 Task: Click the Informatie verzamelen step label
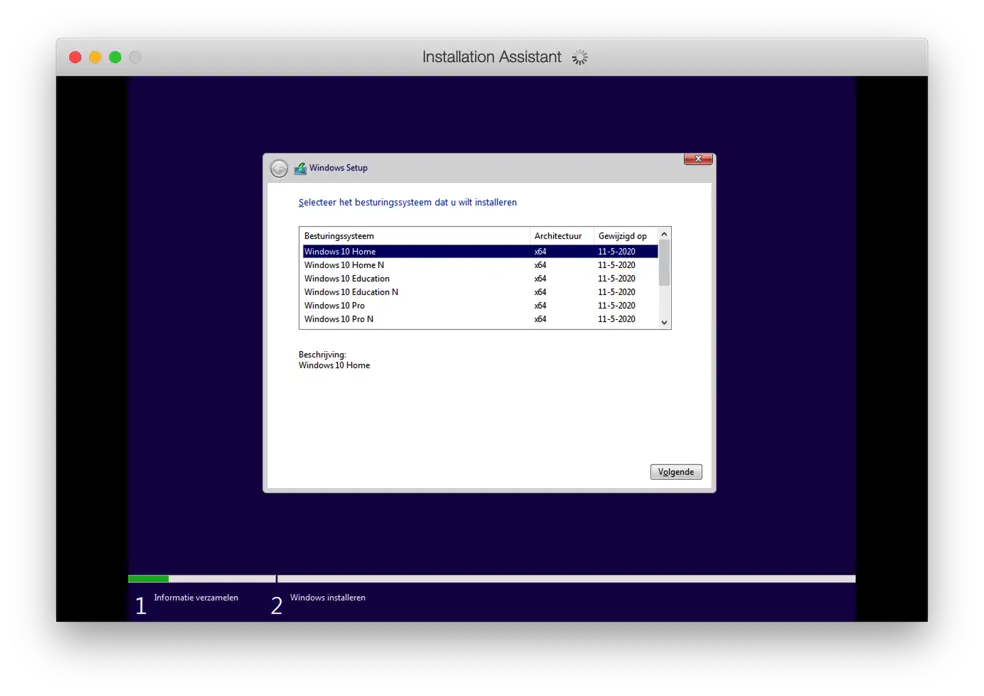click(196, 598)
